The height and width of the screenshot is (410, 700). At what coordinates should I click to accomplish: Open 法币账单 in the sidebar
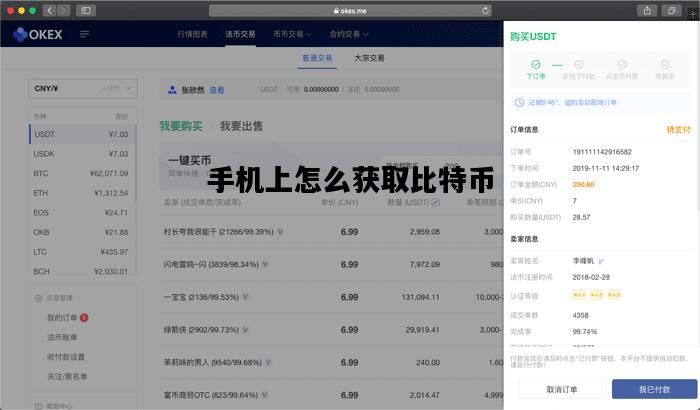click(x=62, y=337)
